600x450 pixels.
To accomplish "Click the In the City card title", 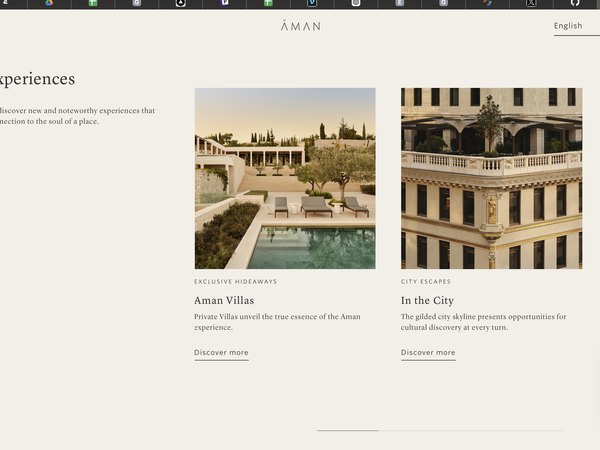I will [x=427, y=300].
